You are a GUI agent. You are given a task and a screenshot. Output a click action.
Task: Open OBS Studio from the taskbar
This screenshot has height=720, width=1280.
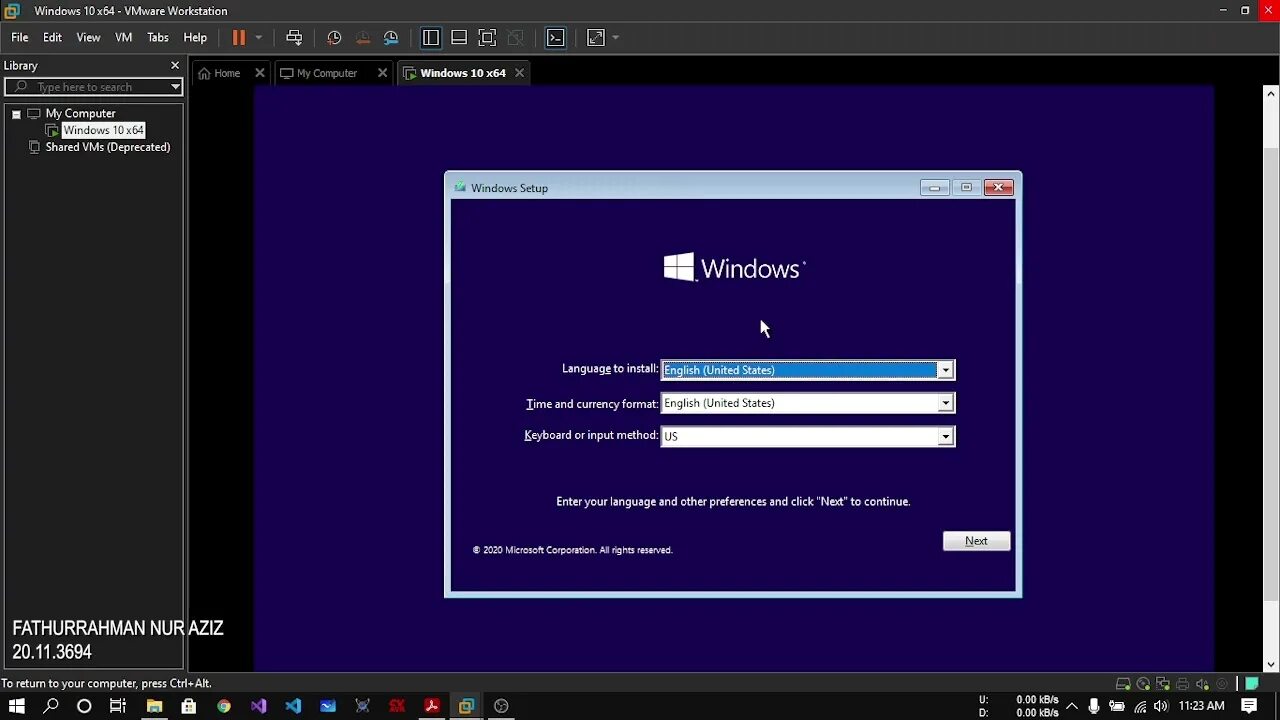[x=501, y=706]
